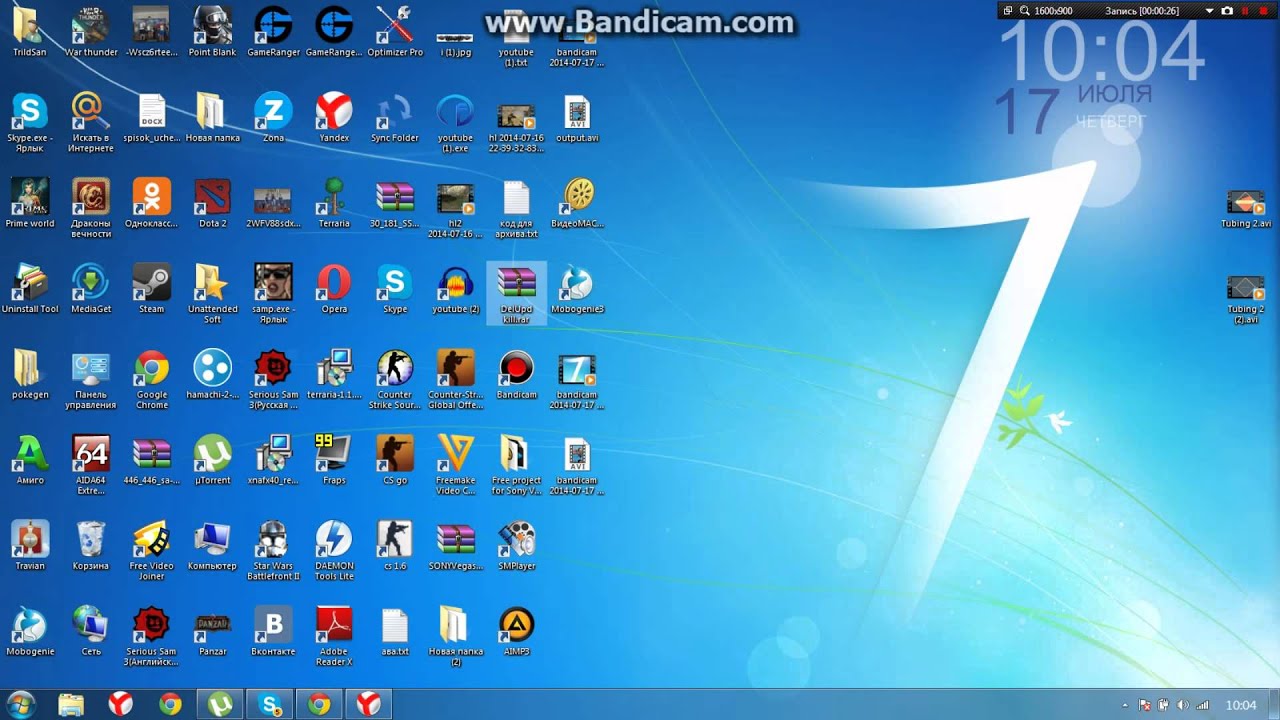
Task: Select the Tubing 2.avi video file
Action: point(1246,209)
